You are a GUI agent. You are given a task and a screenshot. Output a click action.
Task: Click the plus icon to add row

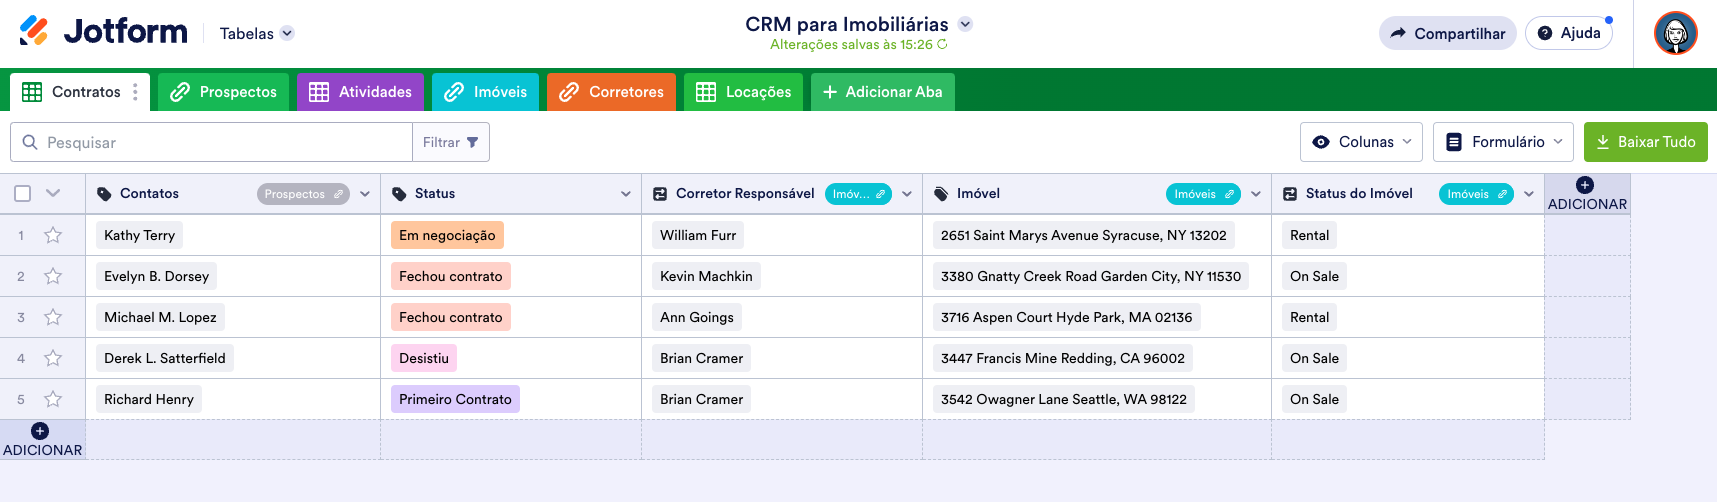point(40,431)
